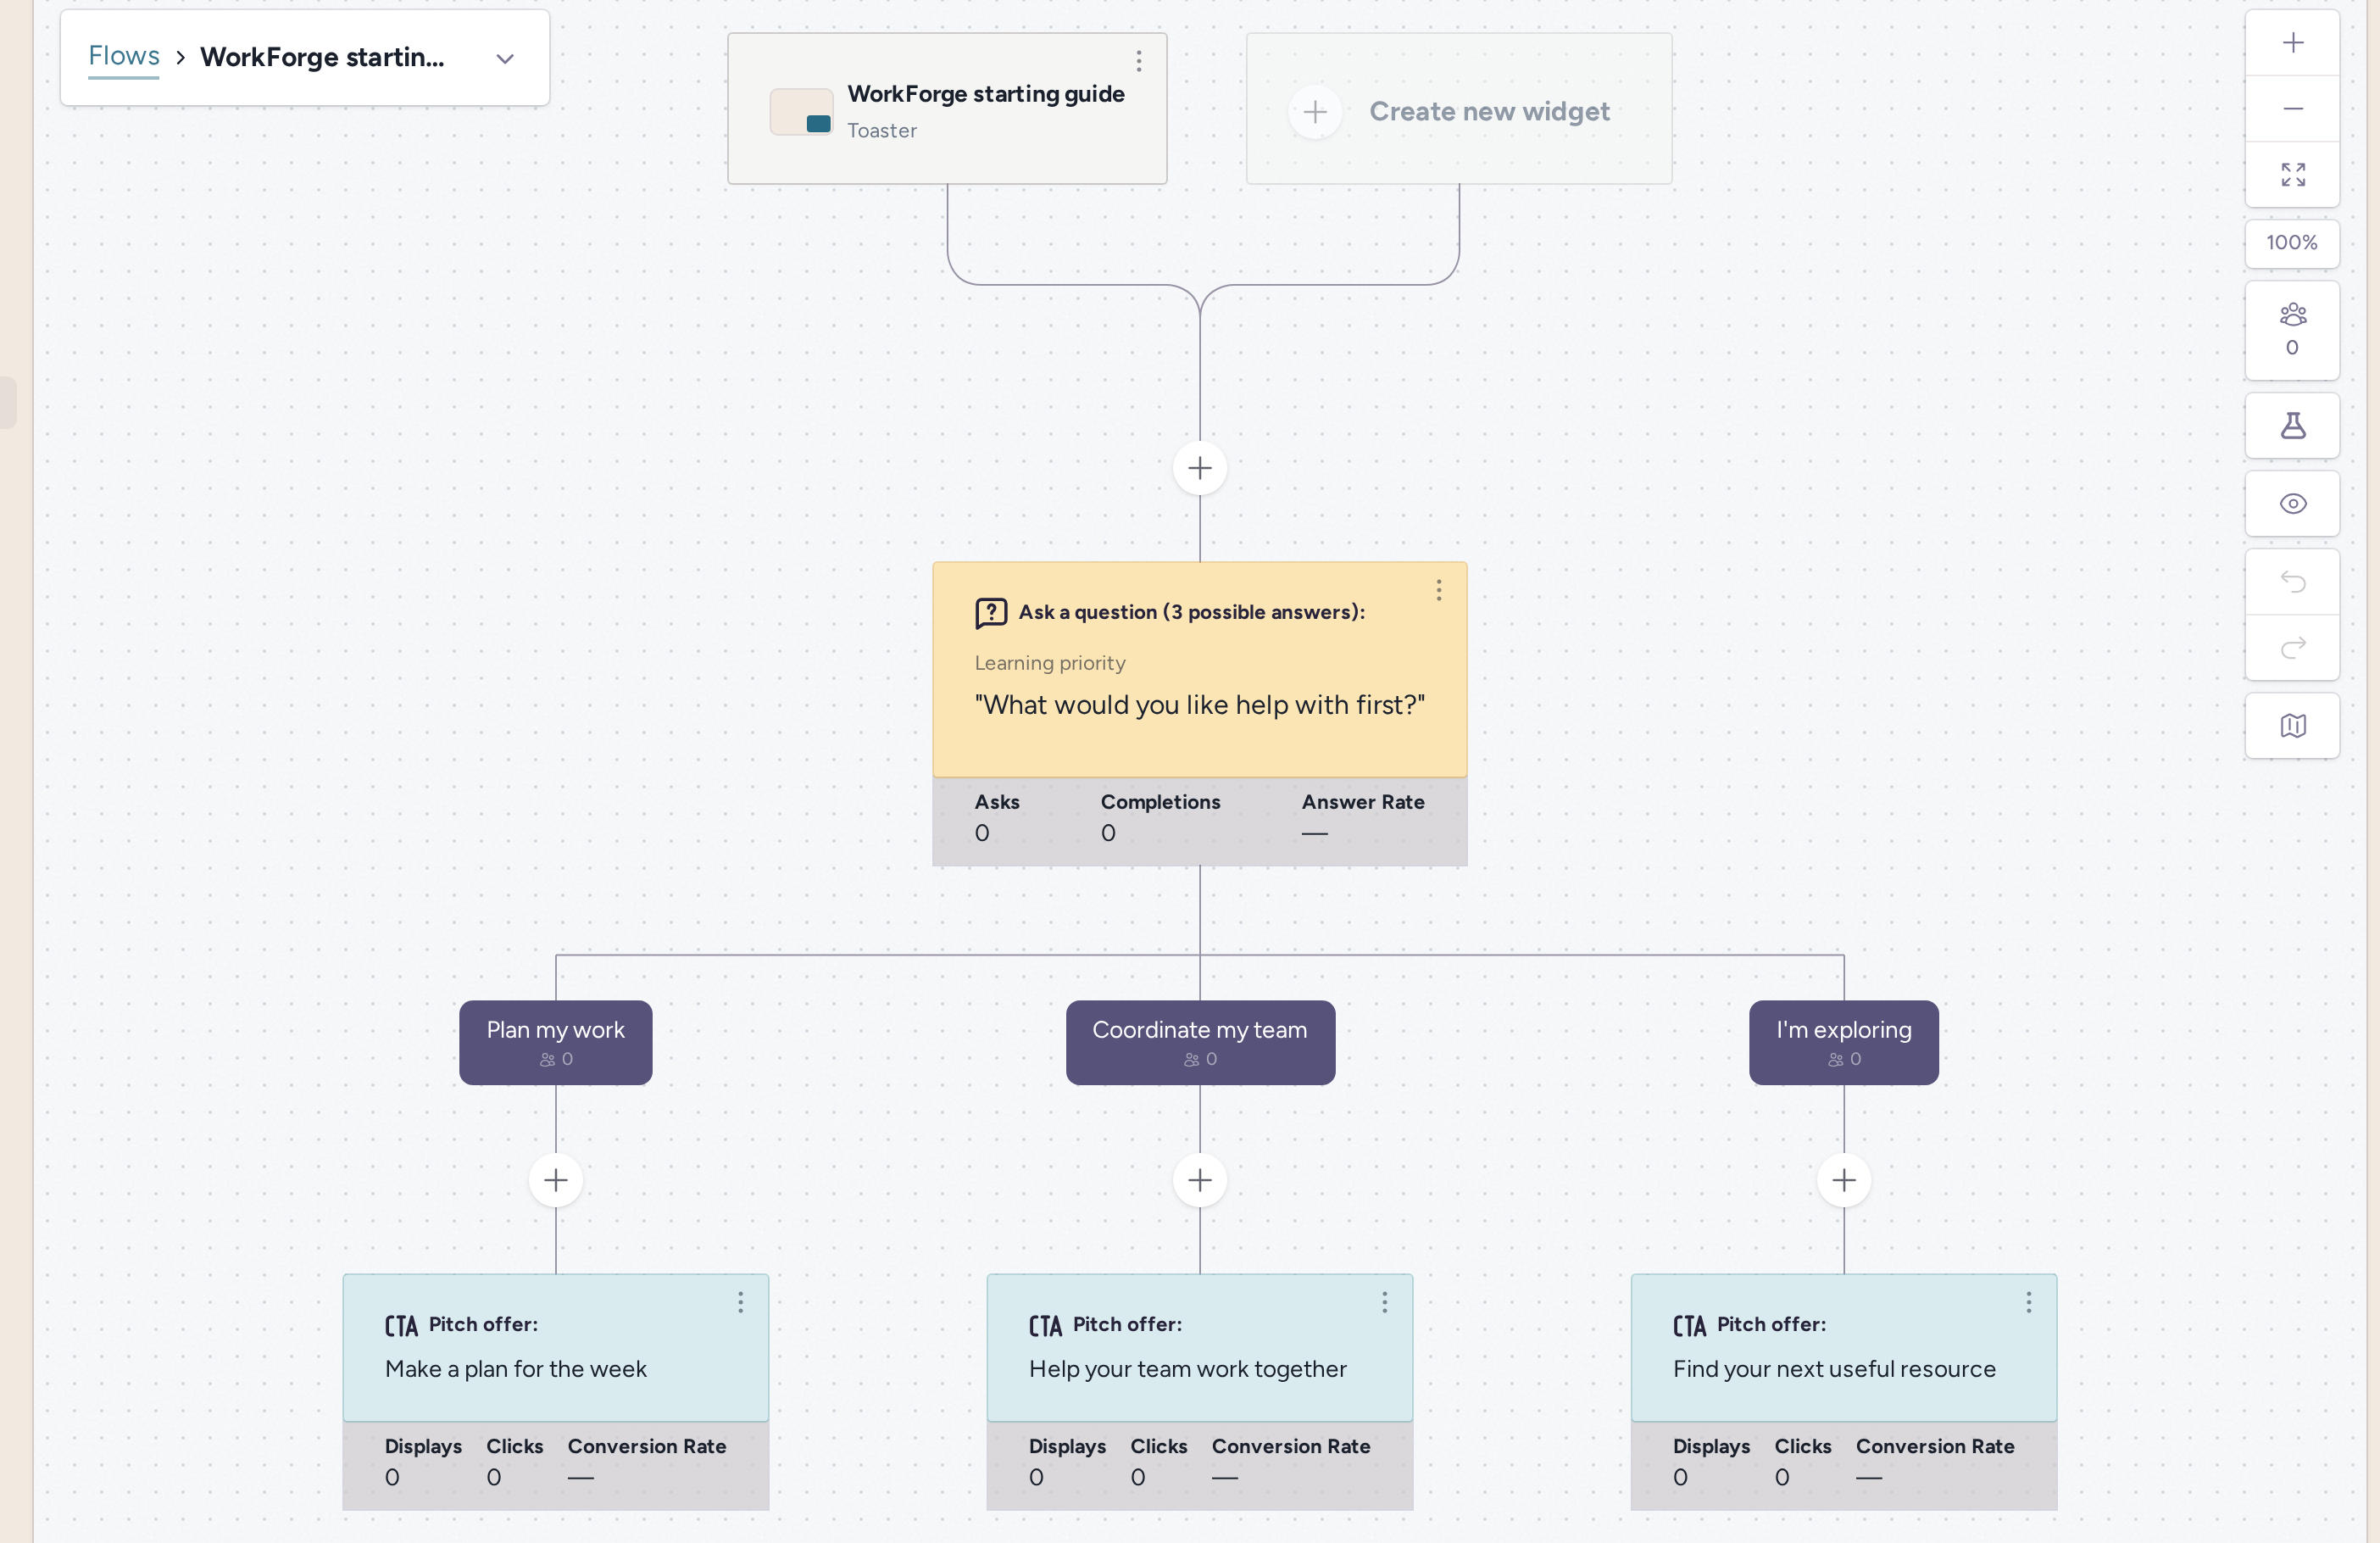Screen dimensions: 2380x1543
Task: Click the WorkForge startin... breadcrumb title
Action: pyautogui.click(x=322, y=57)
